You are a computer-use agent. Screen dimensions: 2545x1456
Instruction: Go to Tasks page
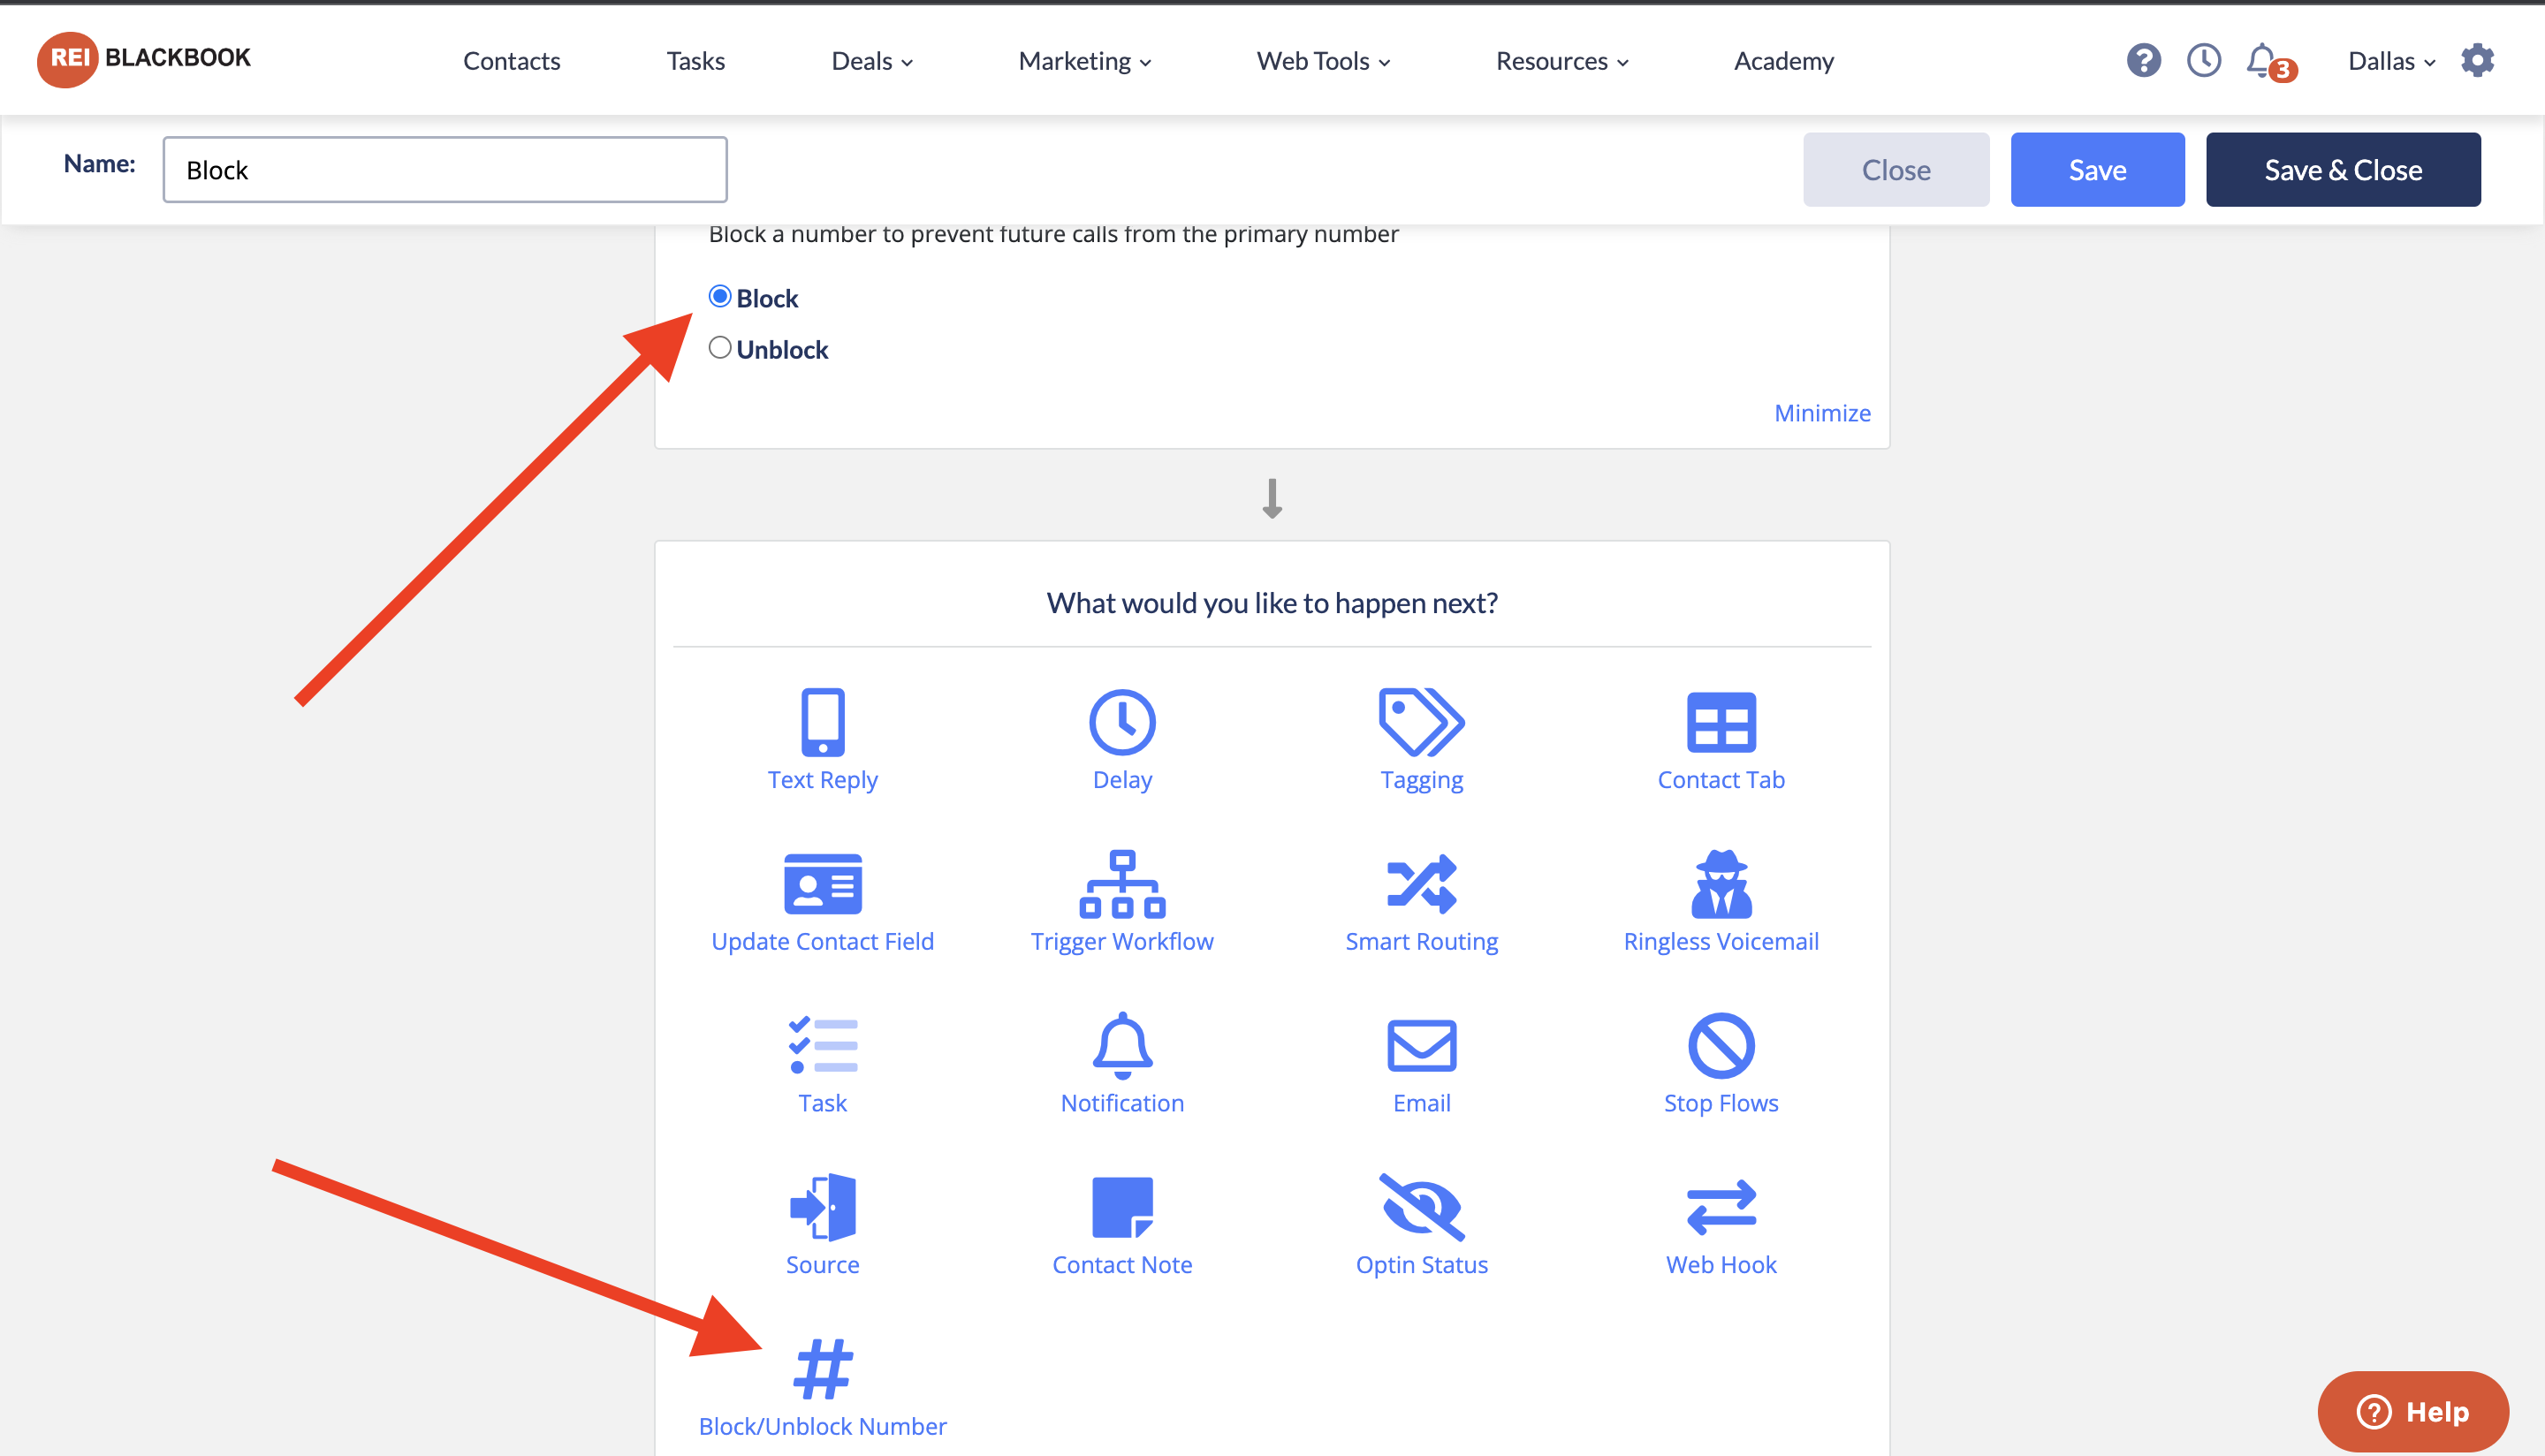[695, 61]
